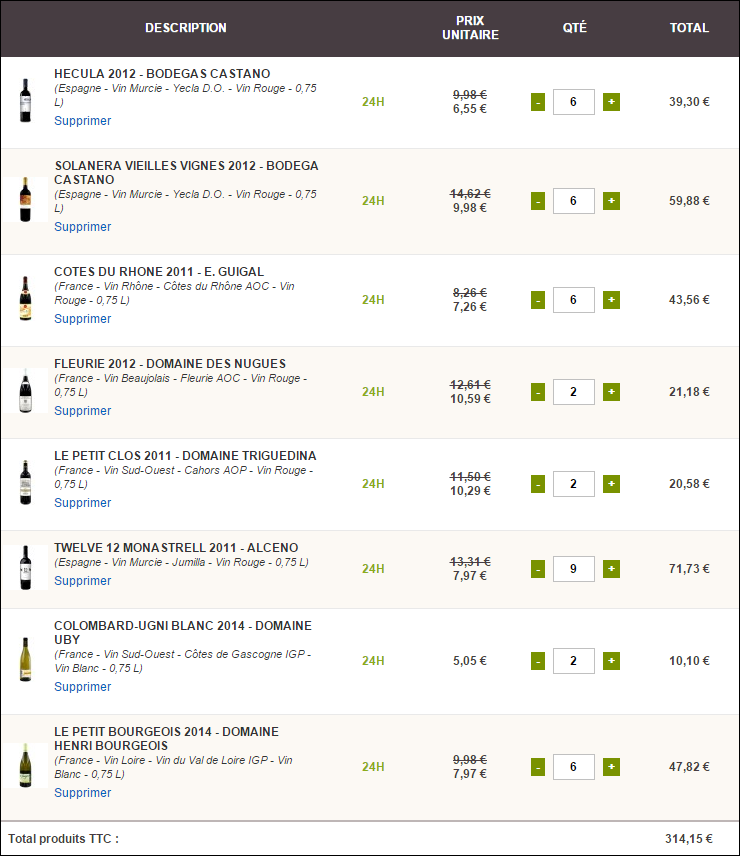Screen dimensions: 740x856
Task: Remove Le Petit Bourgeois 2014 from cart
Action: coord(83,793)
